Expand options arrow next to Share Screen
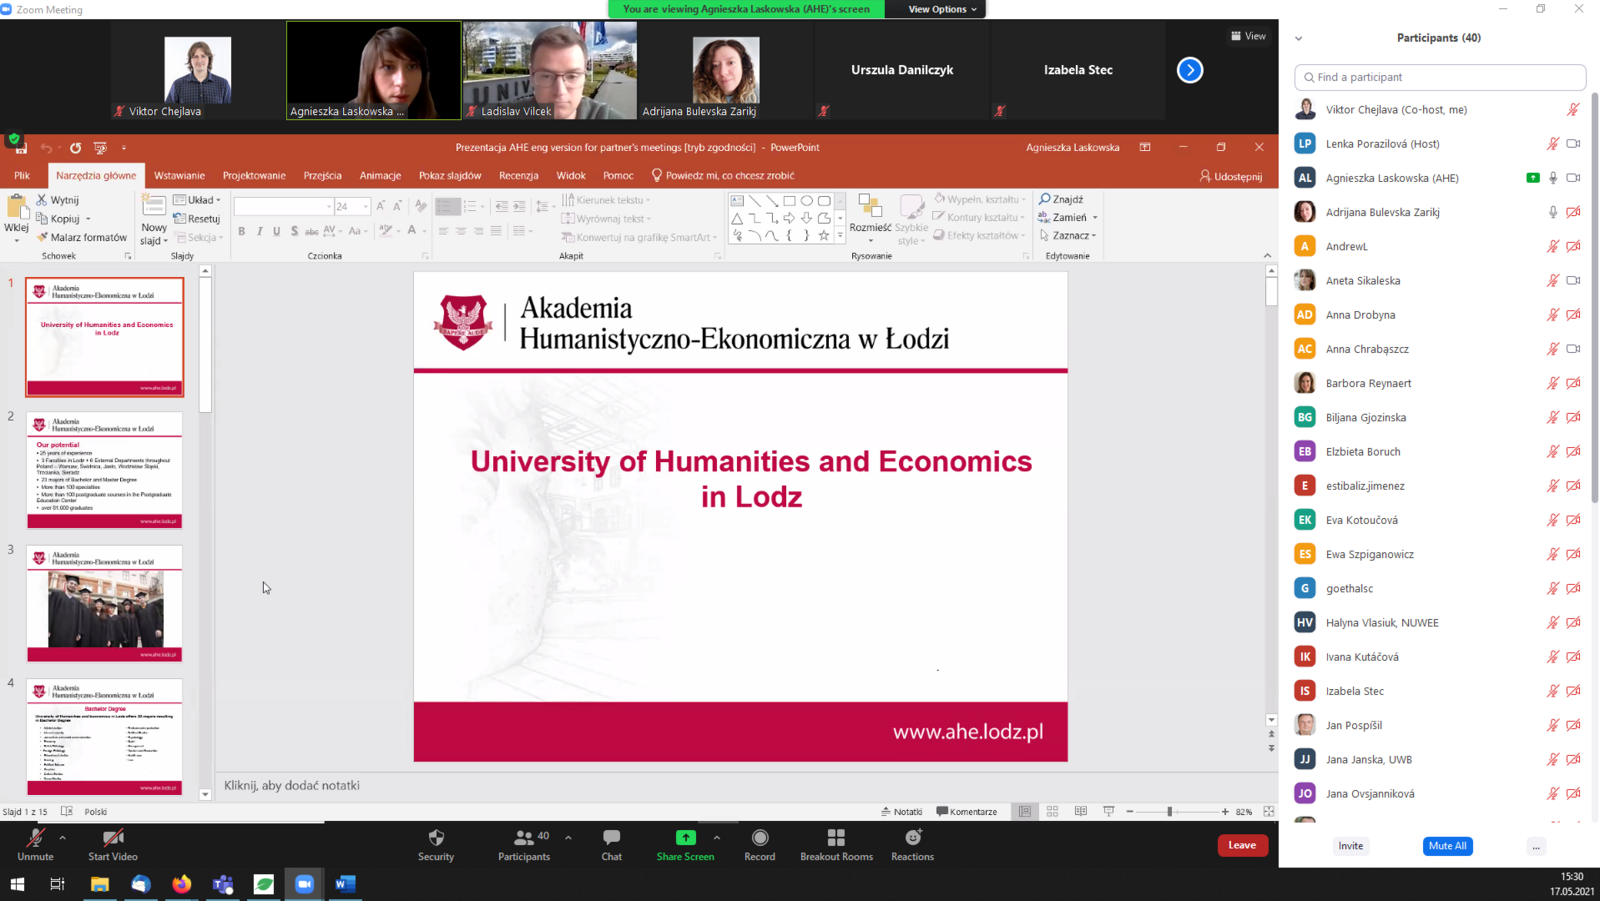The height and width of the screenshot is (901, 1600). [x=716, y=837]
